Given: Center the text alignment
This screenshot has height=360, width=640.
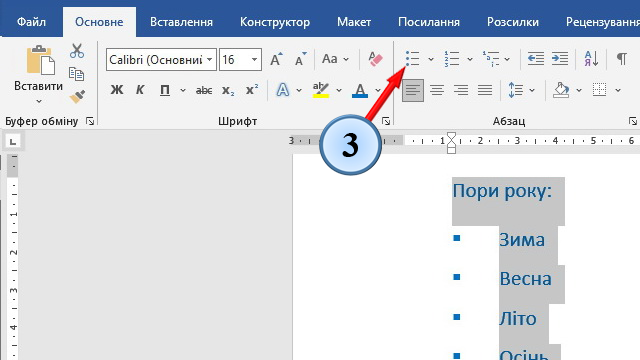Looking at the screenshot, I should pyautogui.click(x=437, y=90).
